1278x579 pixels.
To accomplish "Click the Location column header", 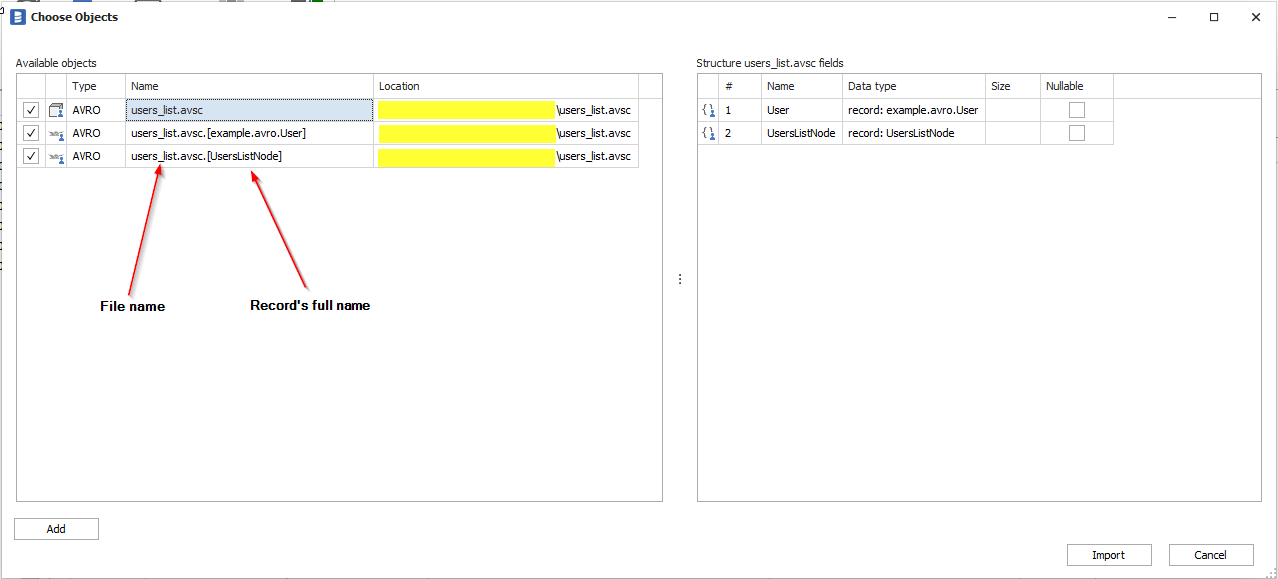I will [505, 86].
